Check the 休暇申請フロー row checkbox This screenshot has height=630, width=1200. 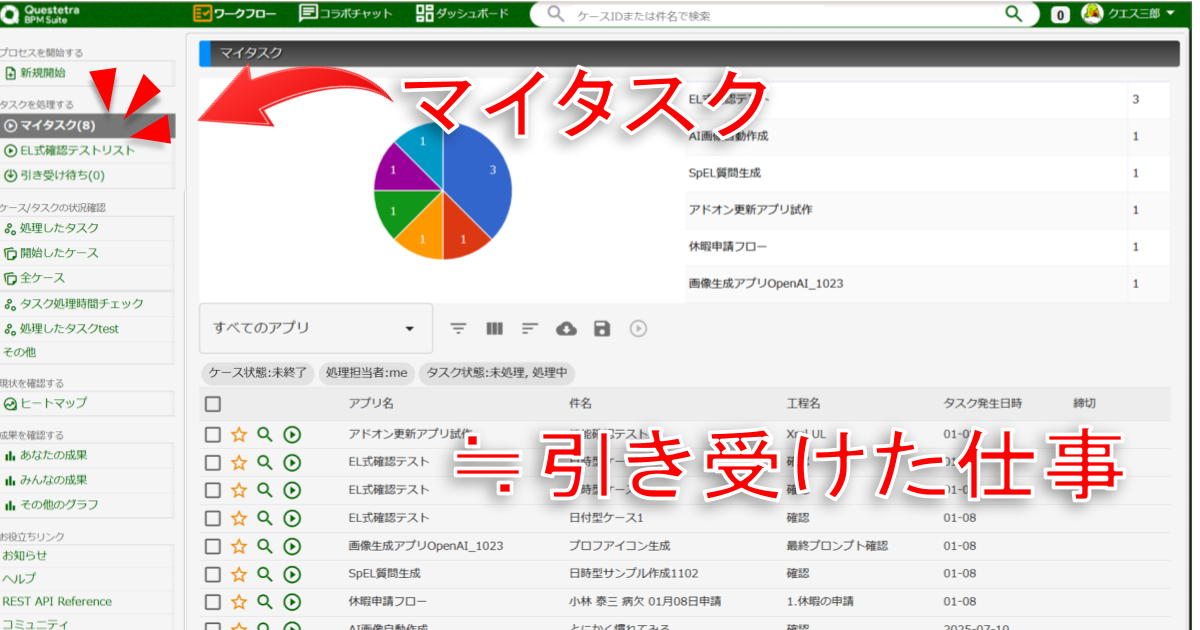pyautogui.click(x=212, y=602)
